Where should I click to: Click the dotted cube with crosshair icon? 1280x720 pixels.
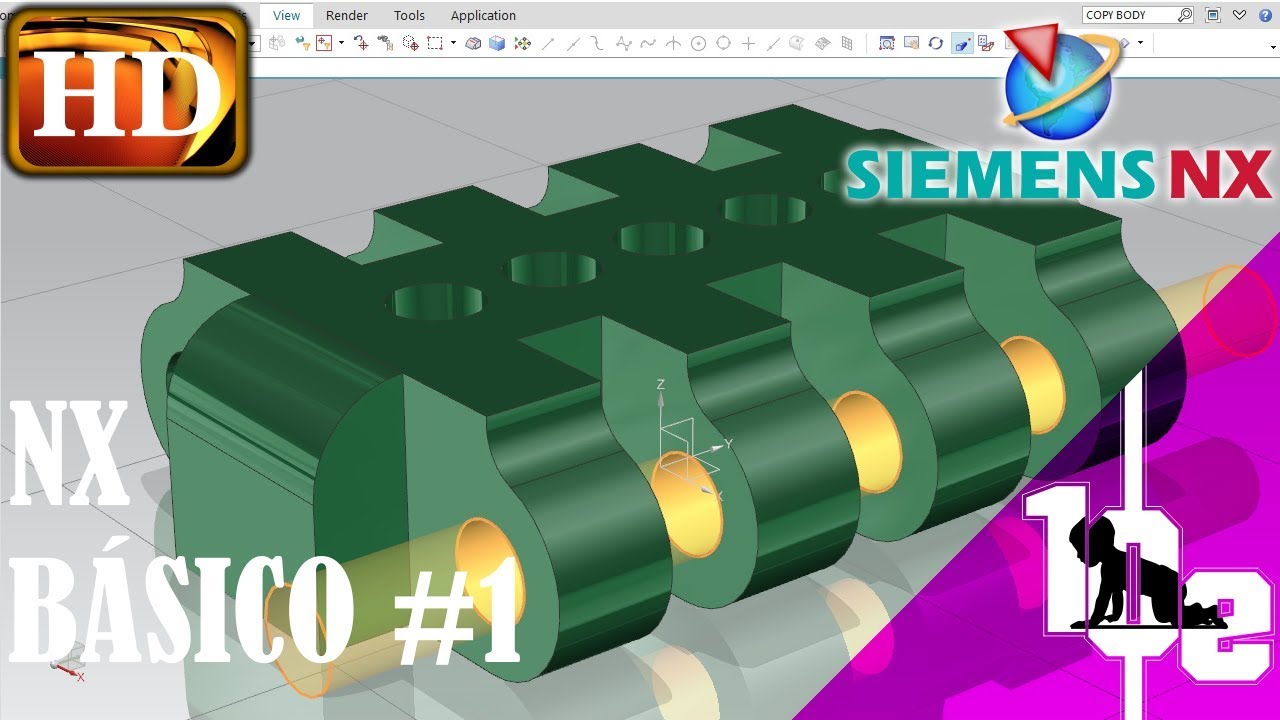pyautogui.click(x=410, y=43)
